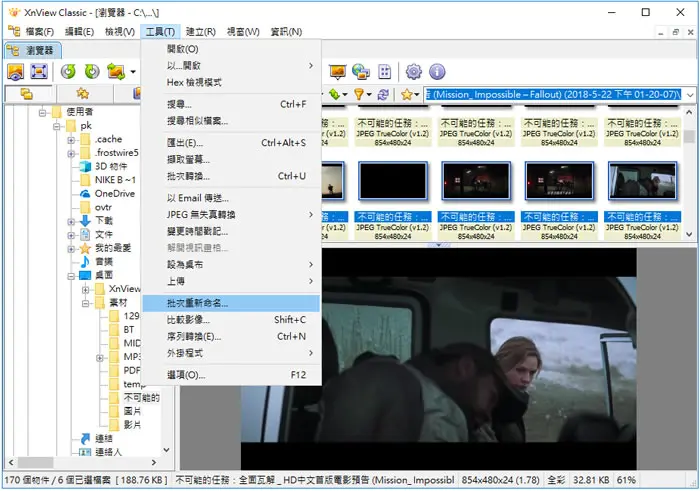Open the 檢視(V) menu

[x=120, y=32]
